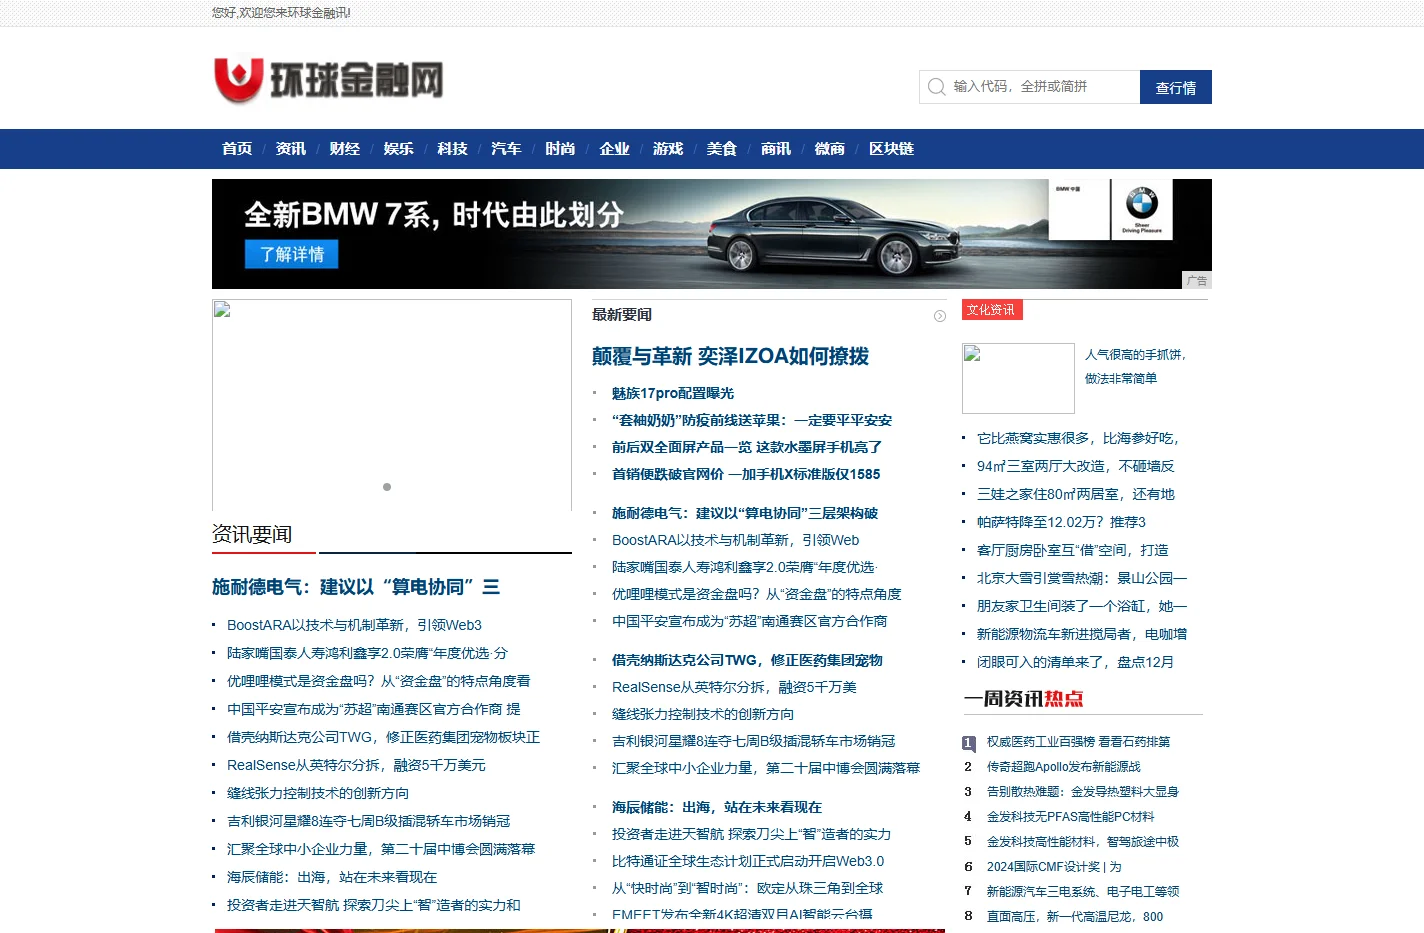
Task: Open left list 海辰储能：出海，站在未来看现在
Action: (332, 877)
